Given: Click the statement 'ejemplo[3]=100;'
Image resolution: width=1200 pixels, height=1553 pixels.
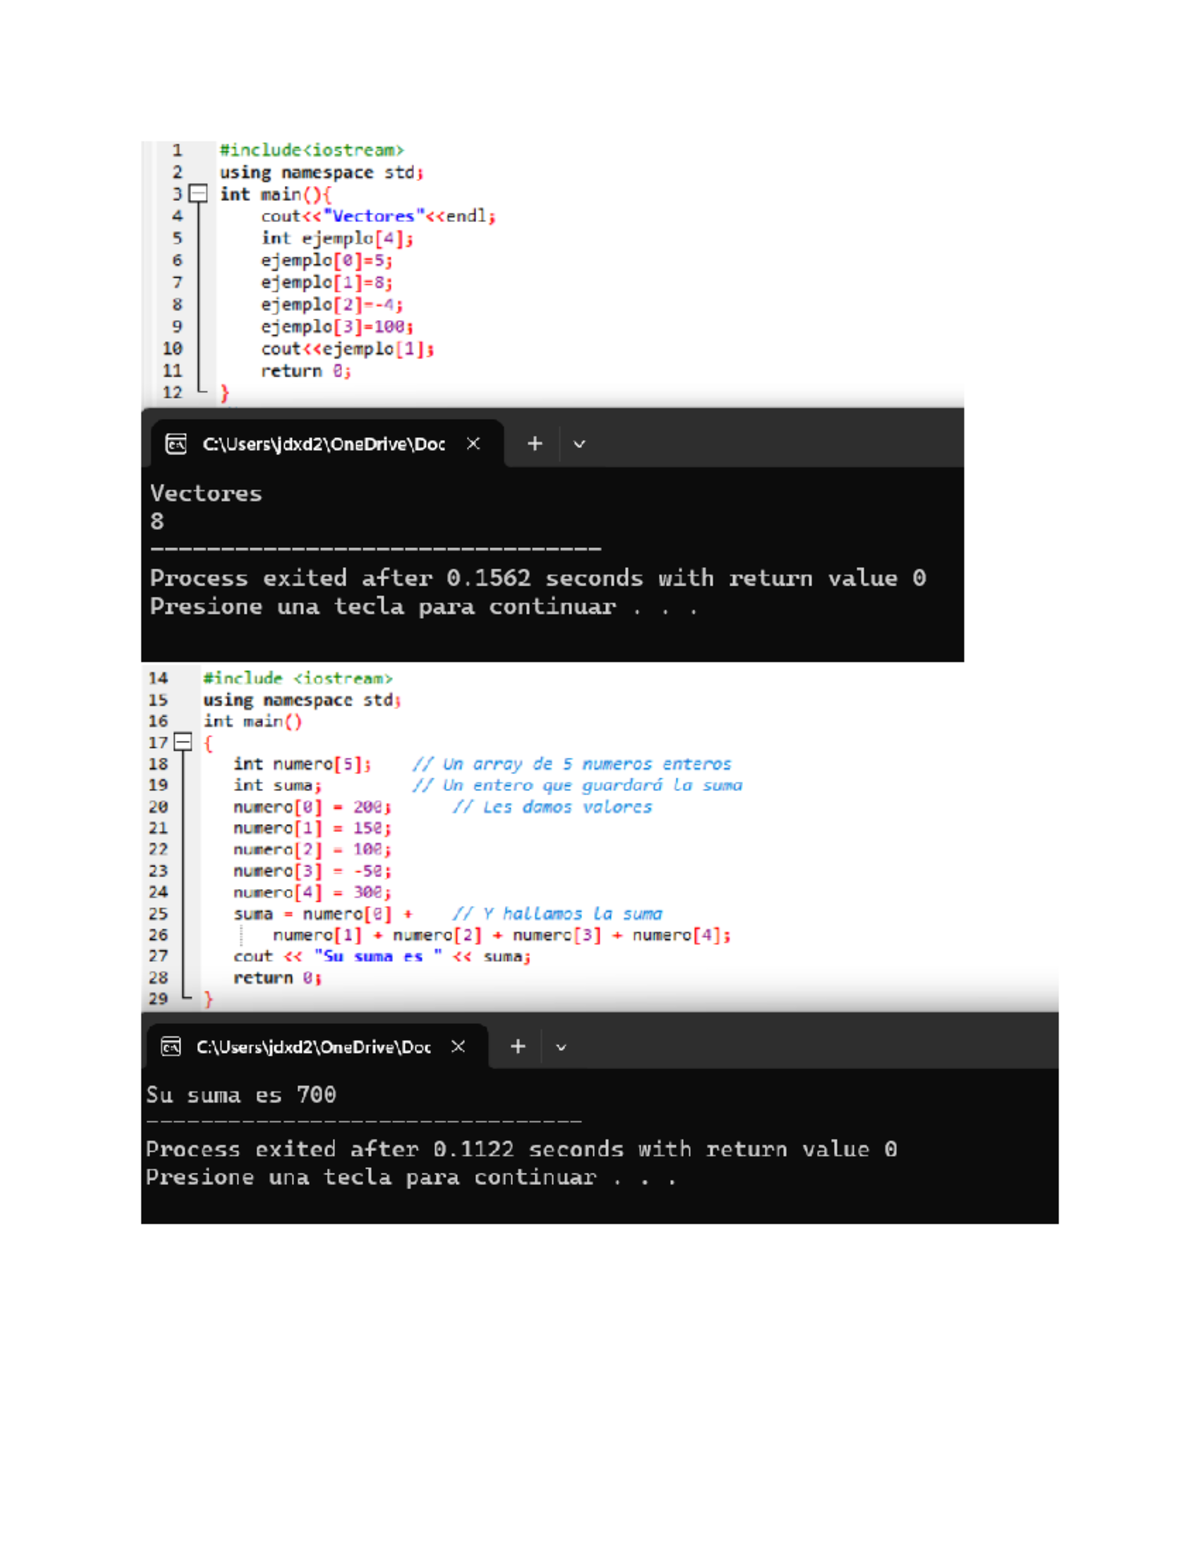Looking at the screenshot, I should (337, 326).
